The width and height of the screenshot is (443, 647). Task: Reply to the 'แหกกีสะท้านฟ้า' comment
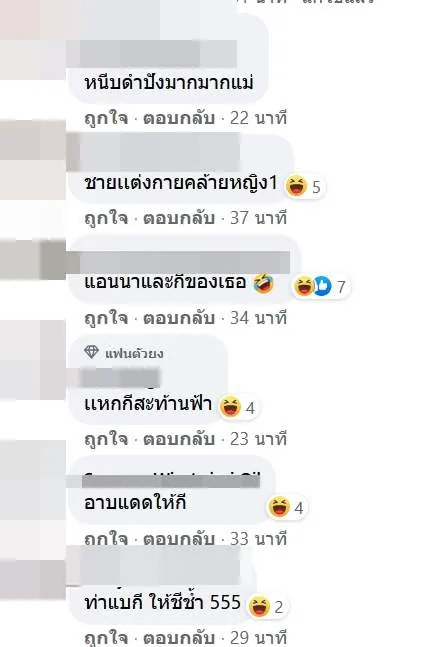pos(179,439)
